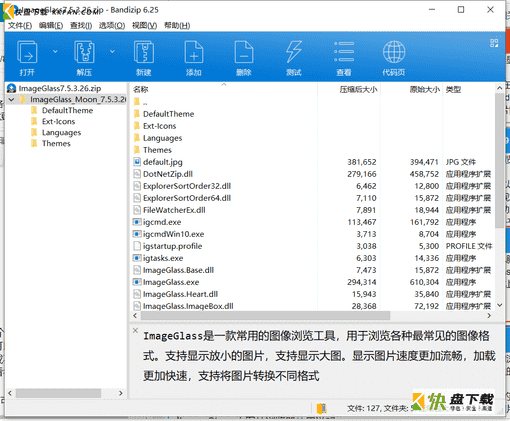
Task: Click the Extract toolbar icon
Action: coord(84,52)
